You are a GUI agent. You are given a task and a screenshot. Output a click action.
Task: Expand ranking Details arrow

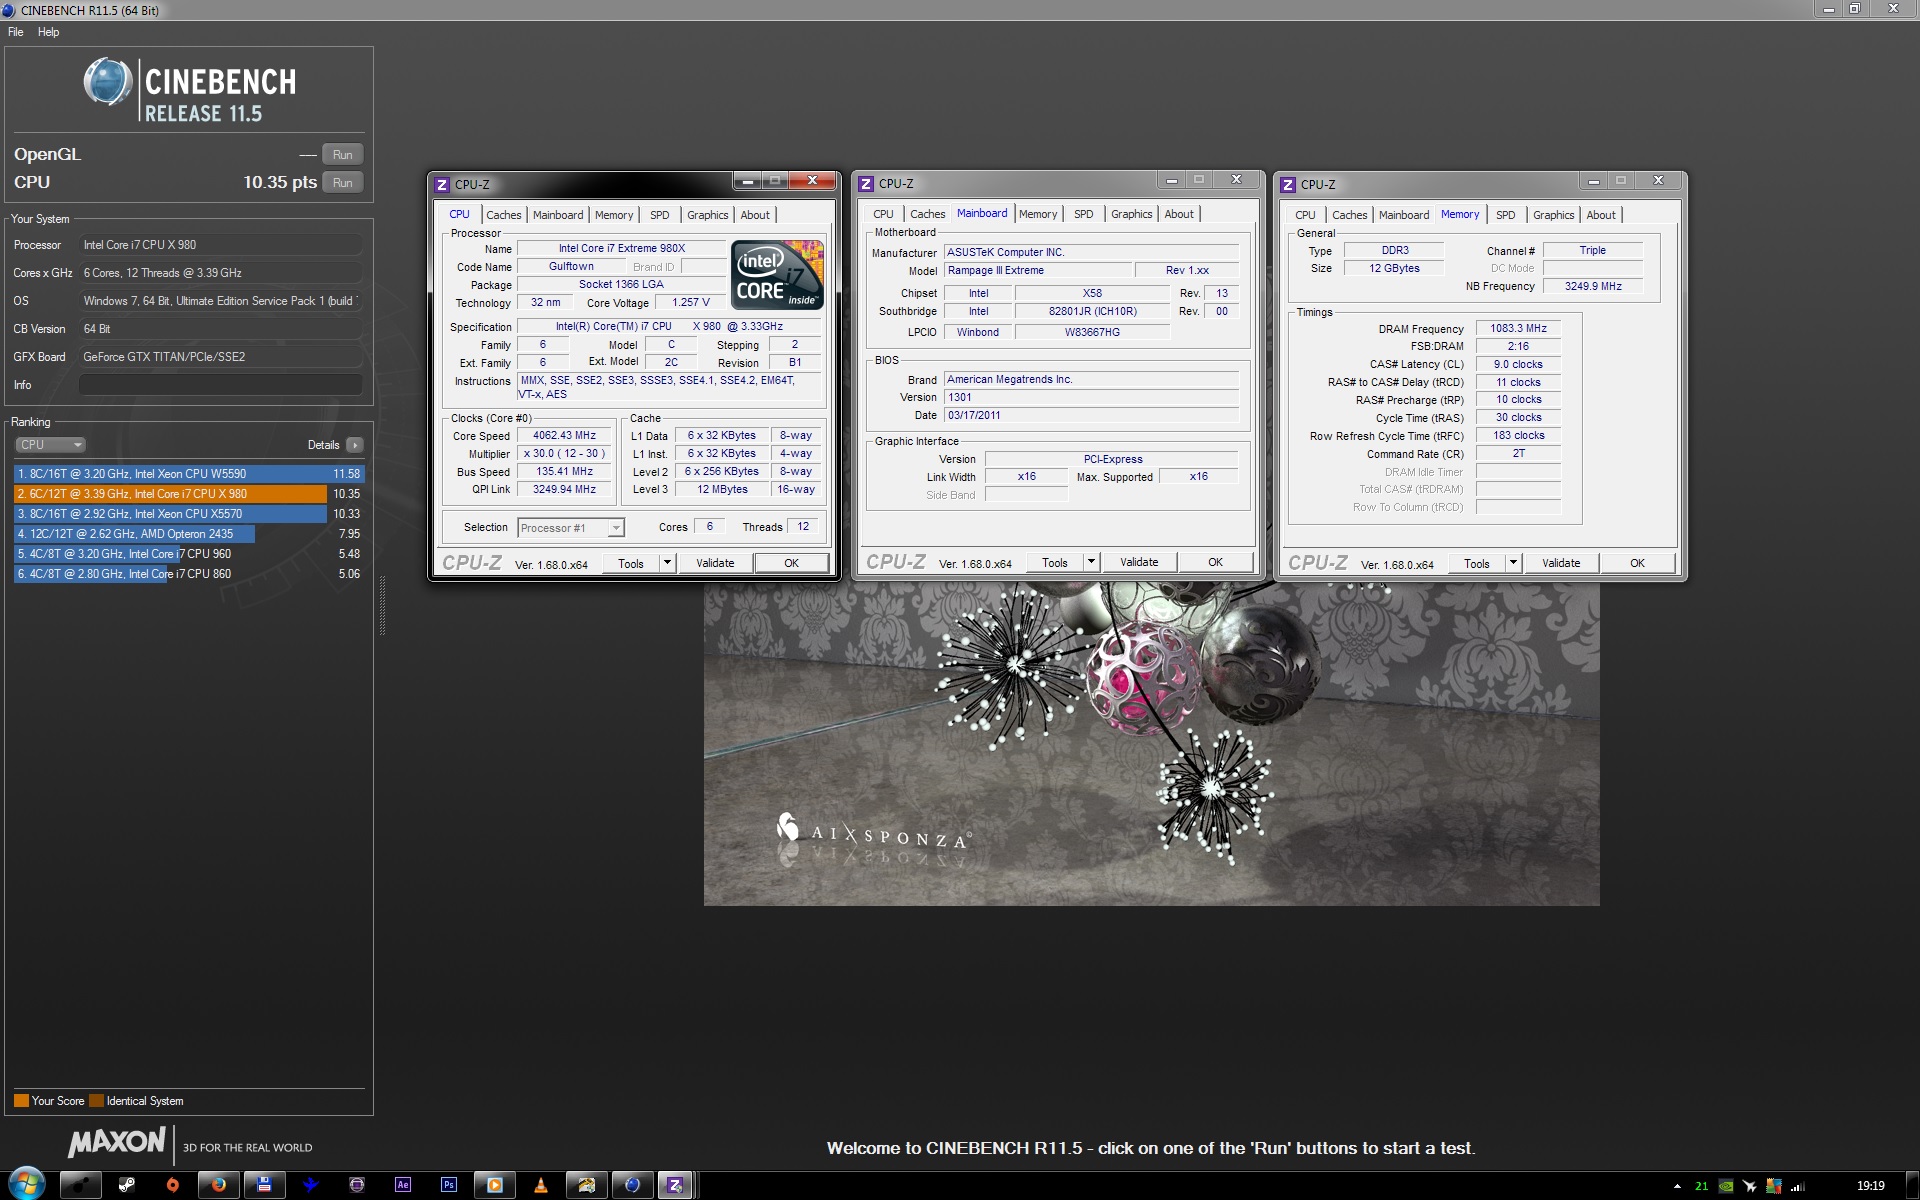(355, 445)
